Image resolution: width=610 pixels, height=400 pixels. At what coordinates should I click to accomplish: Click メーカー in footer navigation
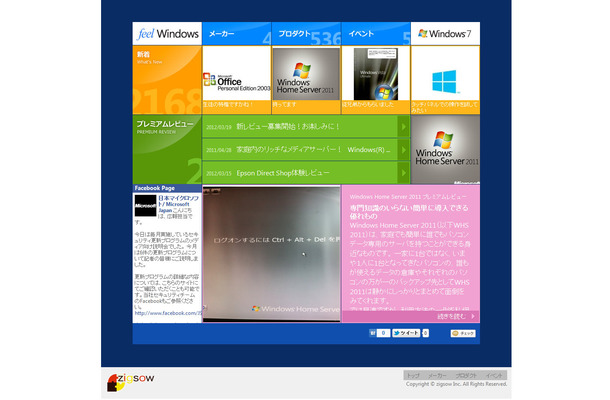point(437,375)
